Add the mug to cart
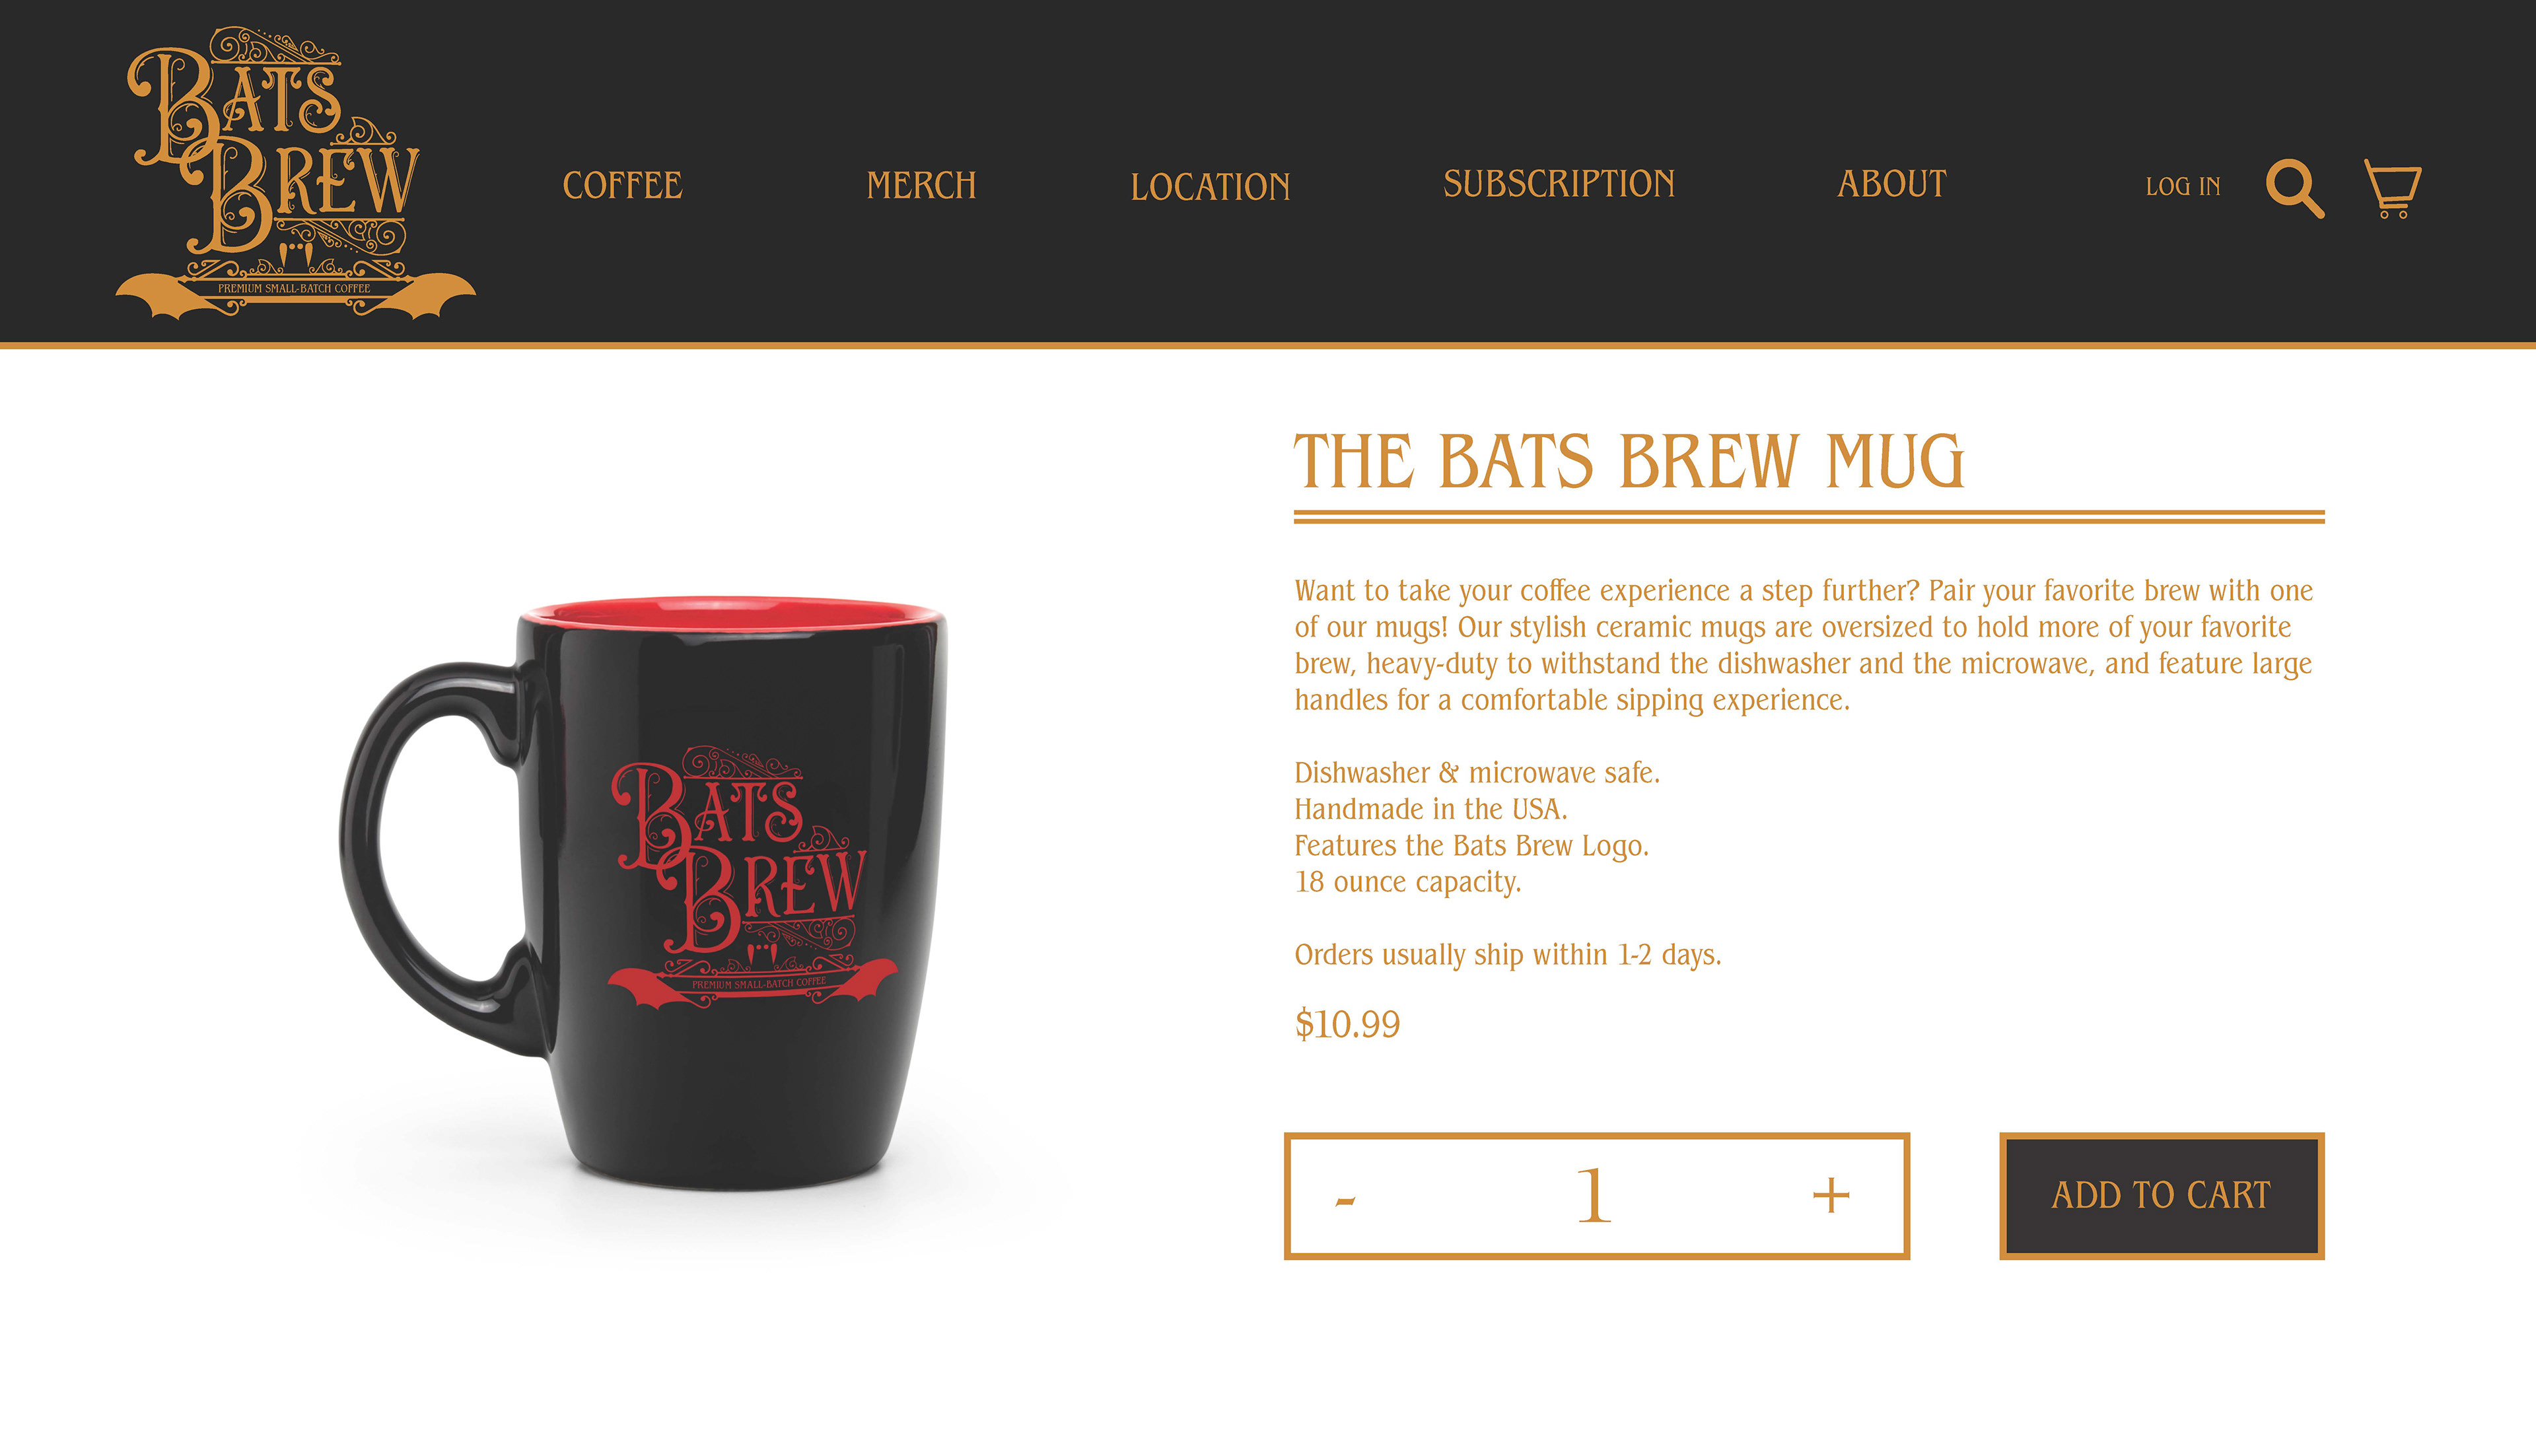Viewport: 2536px width, 1456px height. click(x=2161, y=1195)
